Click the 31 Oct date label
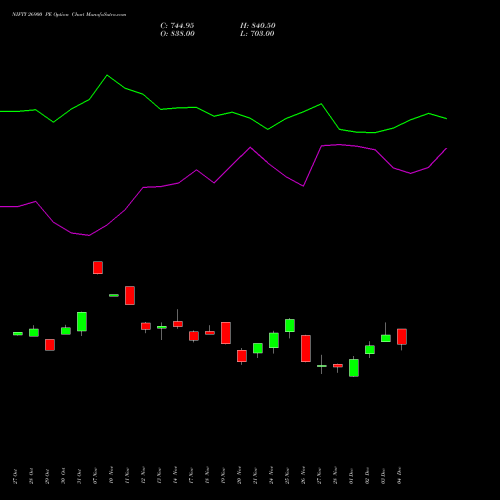This screenshot has width=500, height=500. [x=79, y=476]
